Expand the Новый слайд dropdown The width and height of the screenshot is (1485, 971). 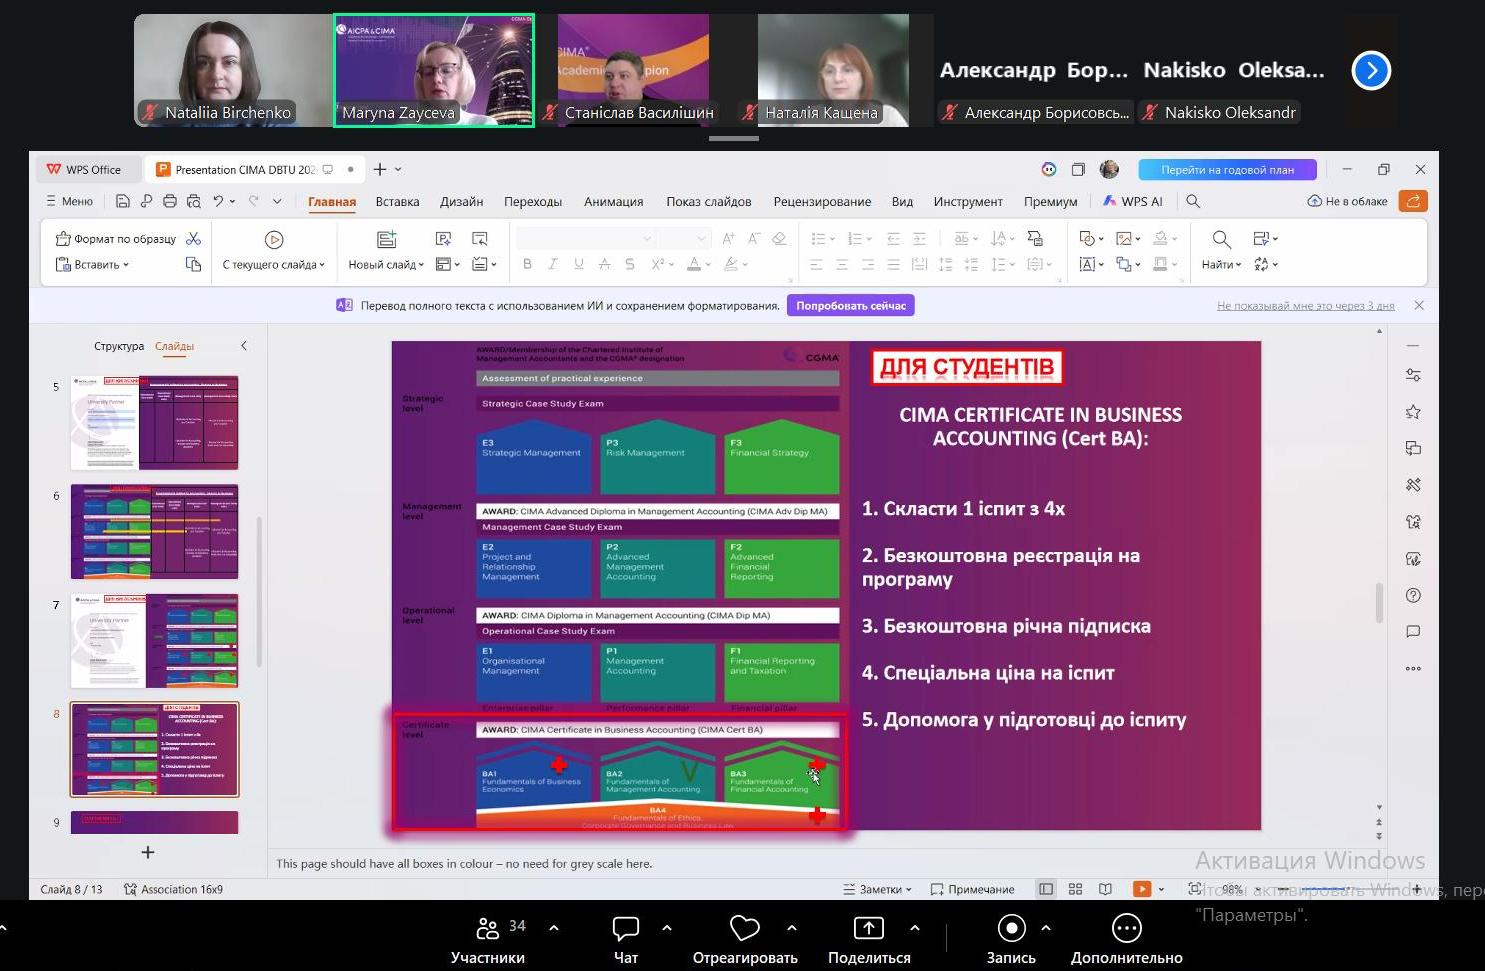point(386,265)
